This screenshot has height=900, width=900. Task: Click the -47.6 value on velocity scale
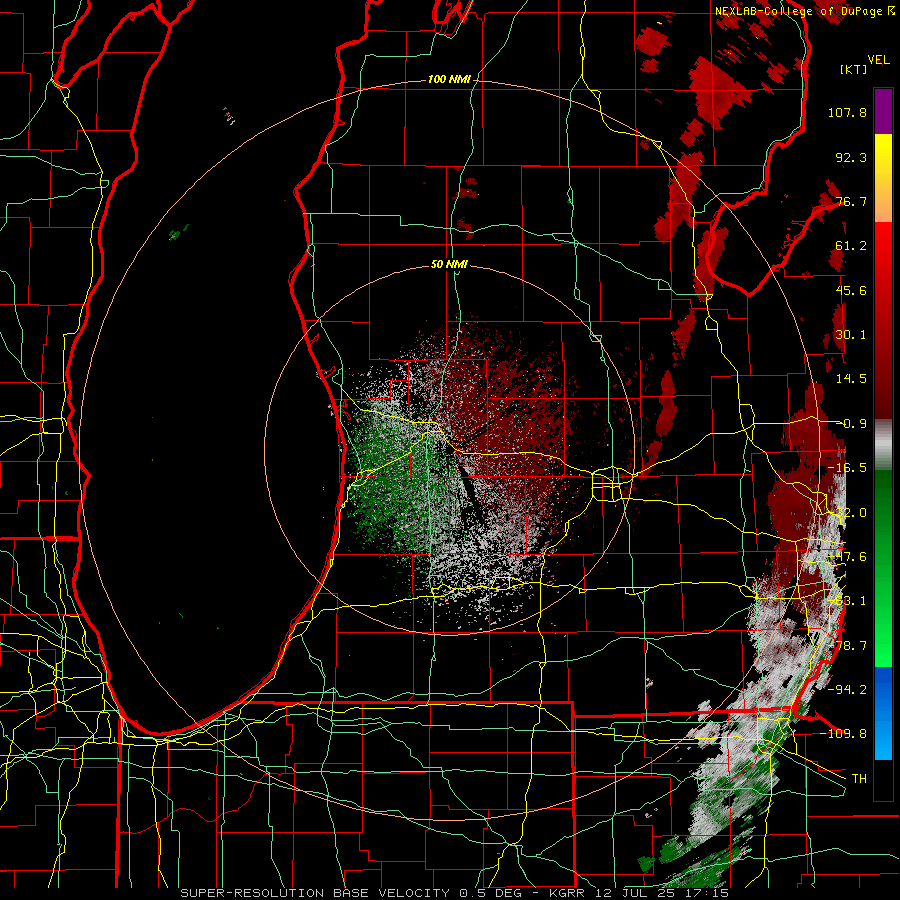[x=847, y=557]
